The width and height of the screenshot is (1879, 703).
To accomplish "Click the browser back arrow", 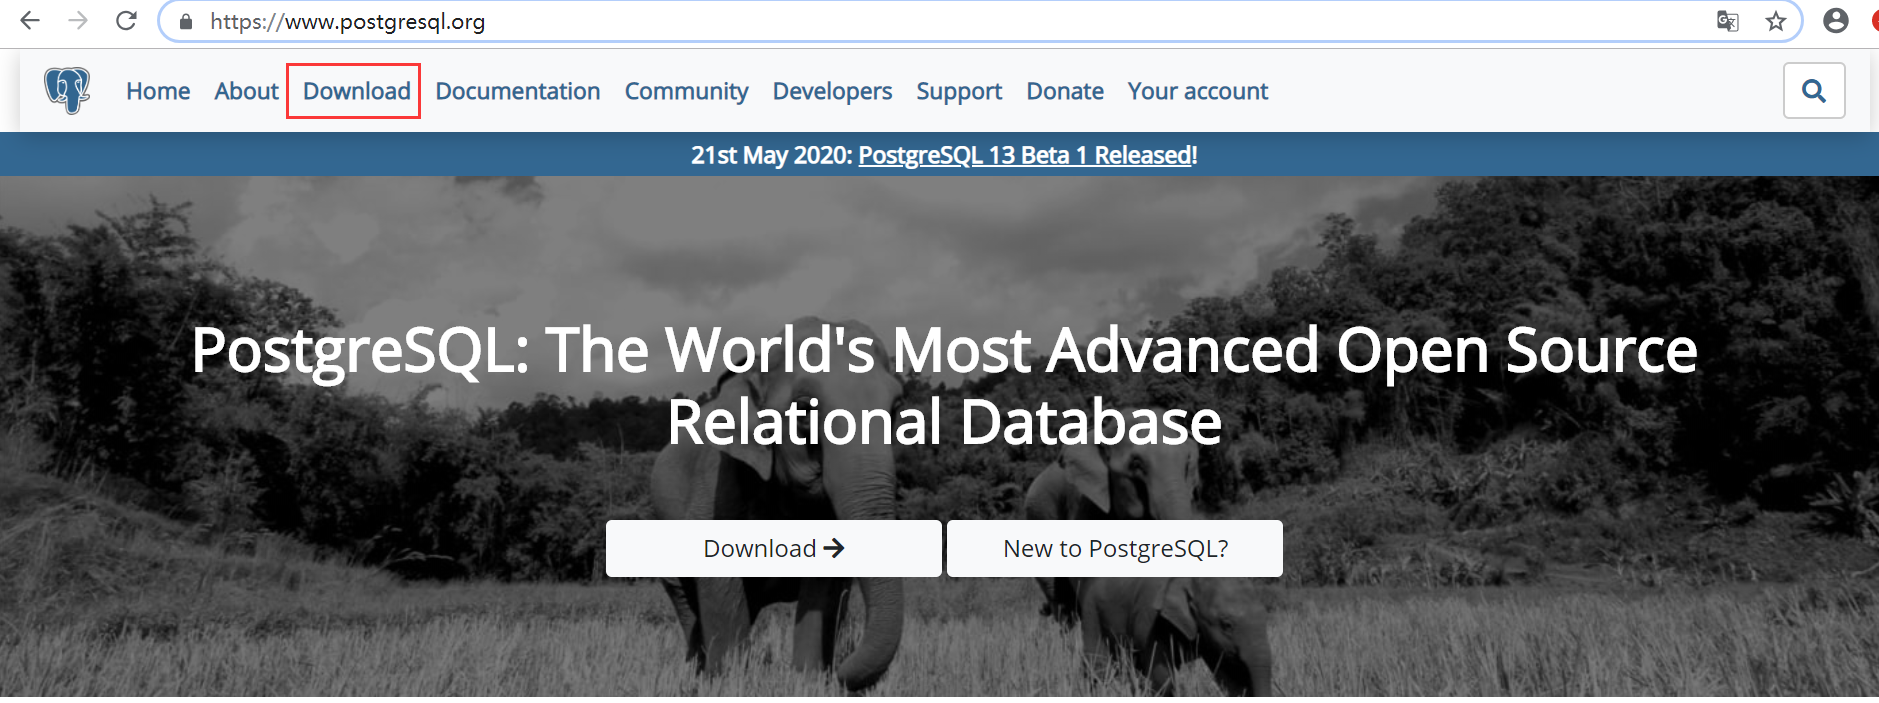I will [30, 21].
